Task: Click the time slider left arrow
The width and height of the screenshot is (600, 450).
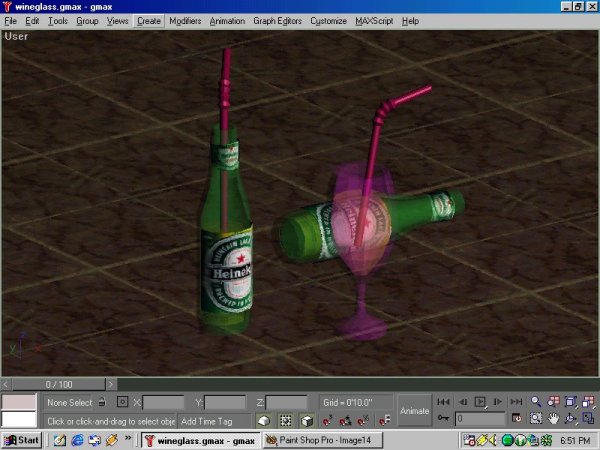Action: (x=5, y=384)
